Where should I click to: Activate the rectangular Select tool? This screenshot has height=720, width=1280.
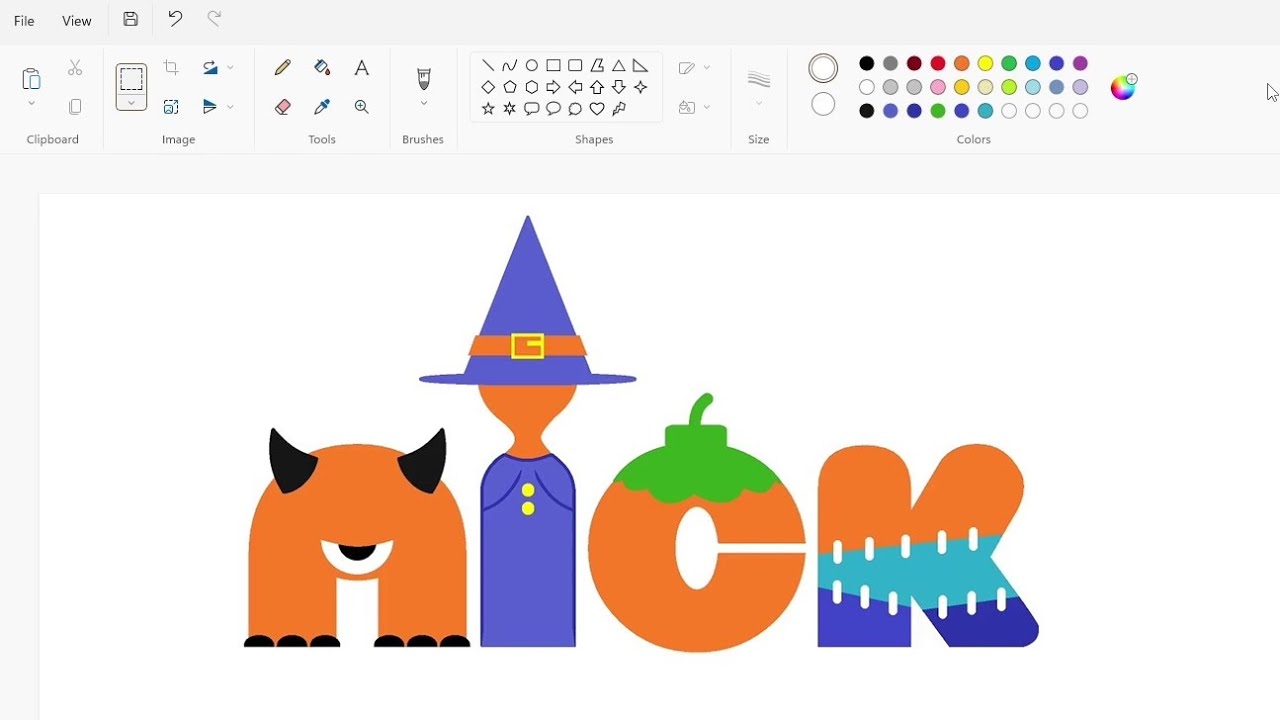coord(131,79)
